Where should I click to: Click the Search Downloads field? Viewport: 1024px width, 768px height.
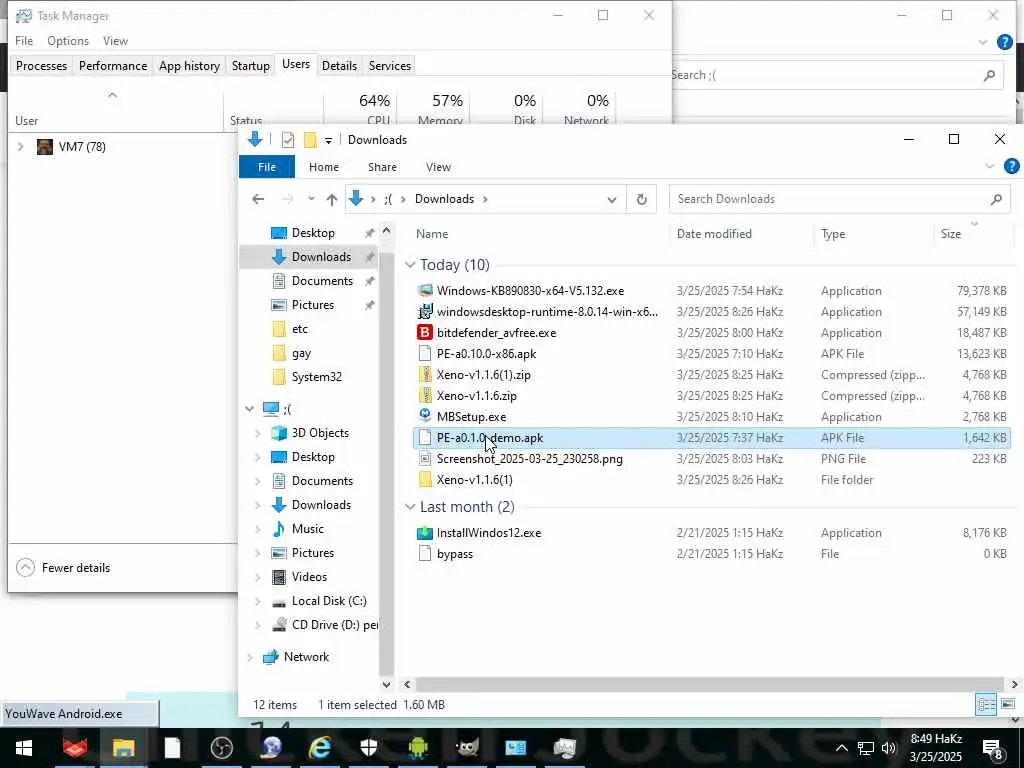pyautogui.click(x=839, y=199)
